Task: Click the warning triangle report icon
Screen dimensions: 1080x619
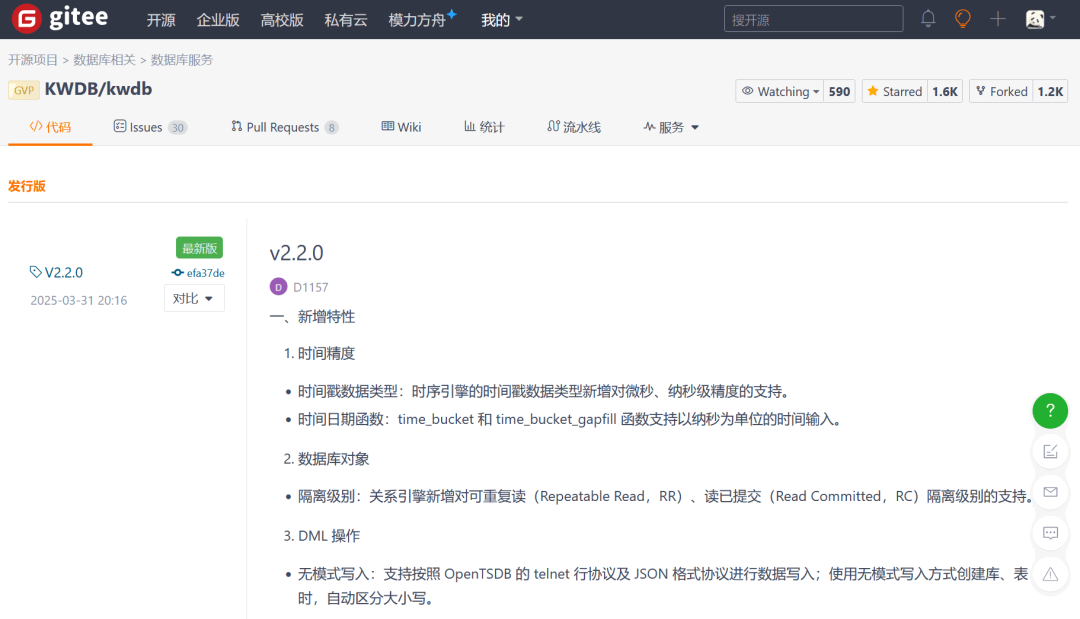Action: click(1050, 574)
